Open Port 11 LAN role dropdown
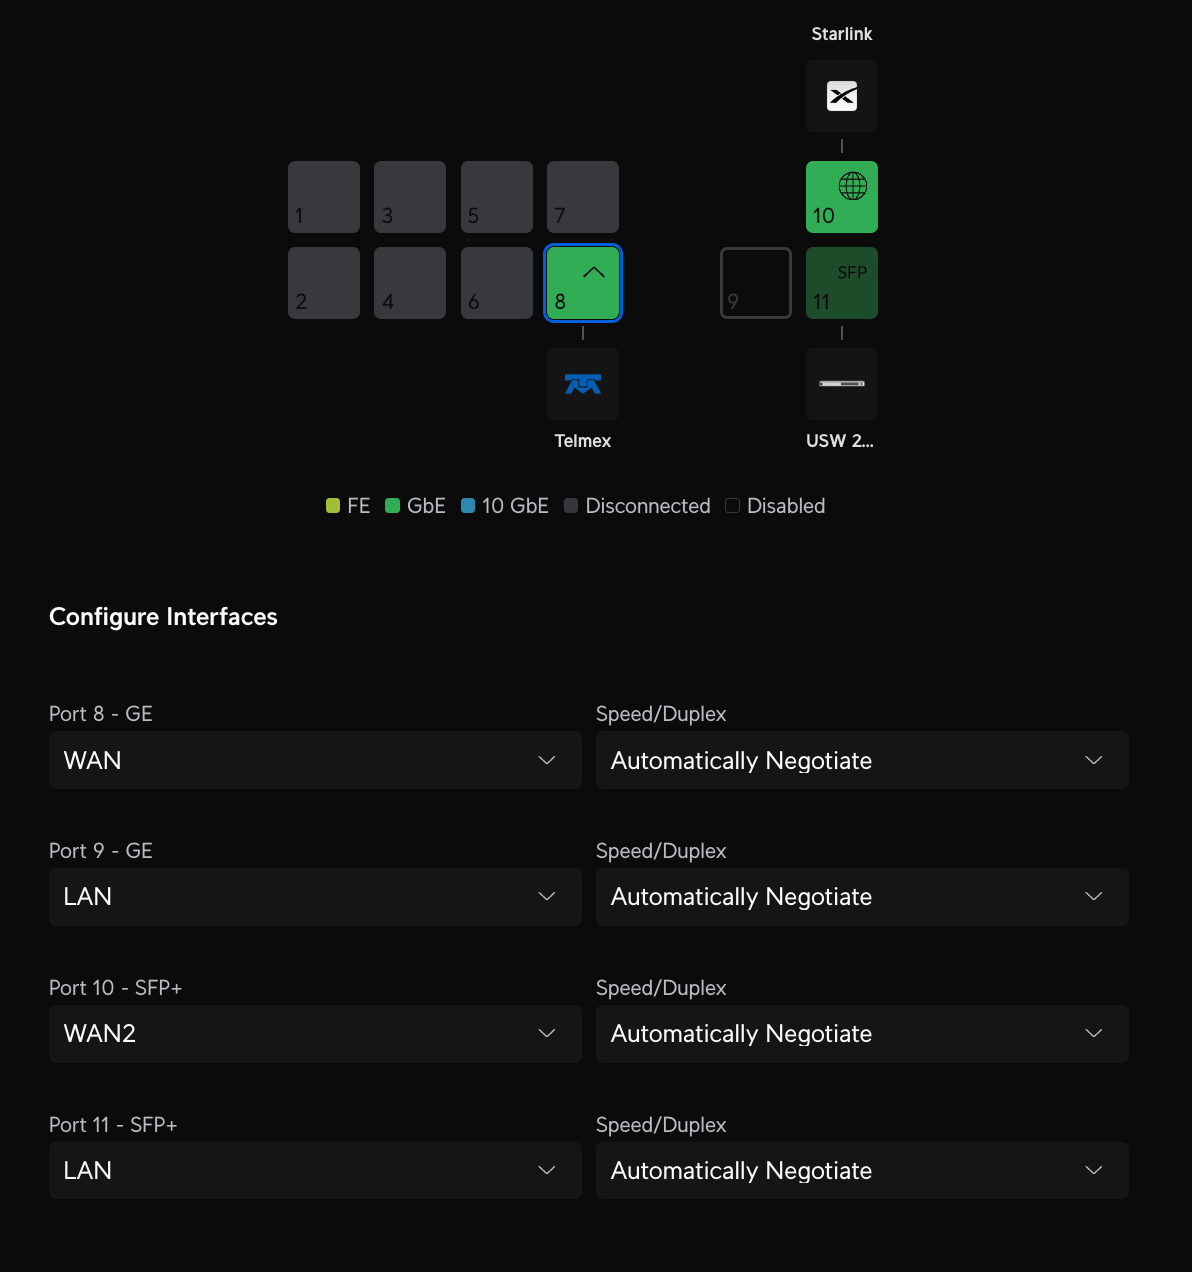 click(315, 1171)
